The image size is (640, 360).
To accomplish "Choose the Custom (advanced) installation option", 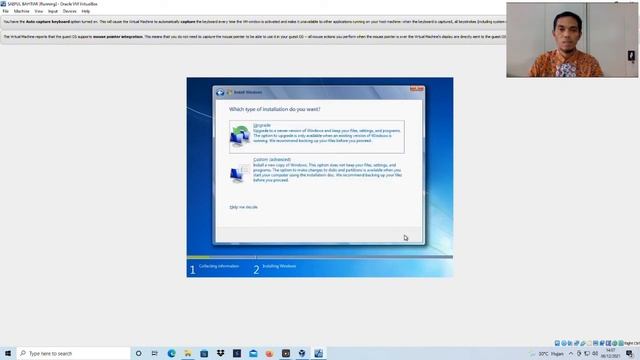I will pos(317,171).
